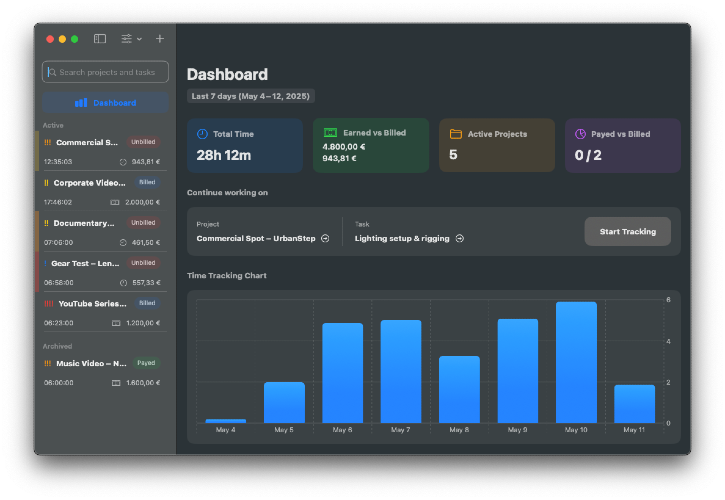Click the Total Time clock icon
725x500 pixels.
203,134
